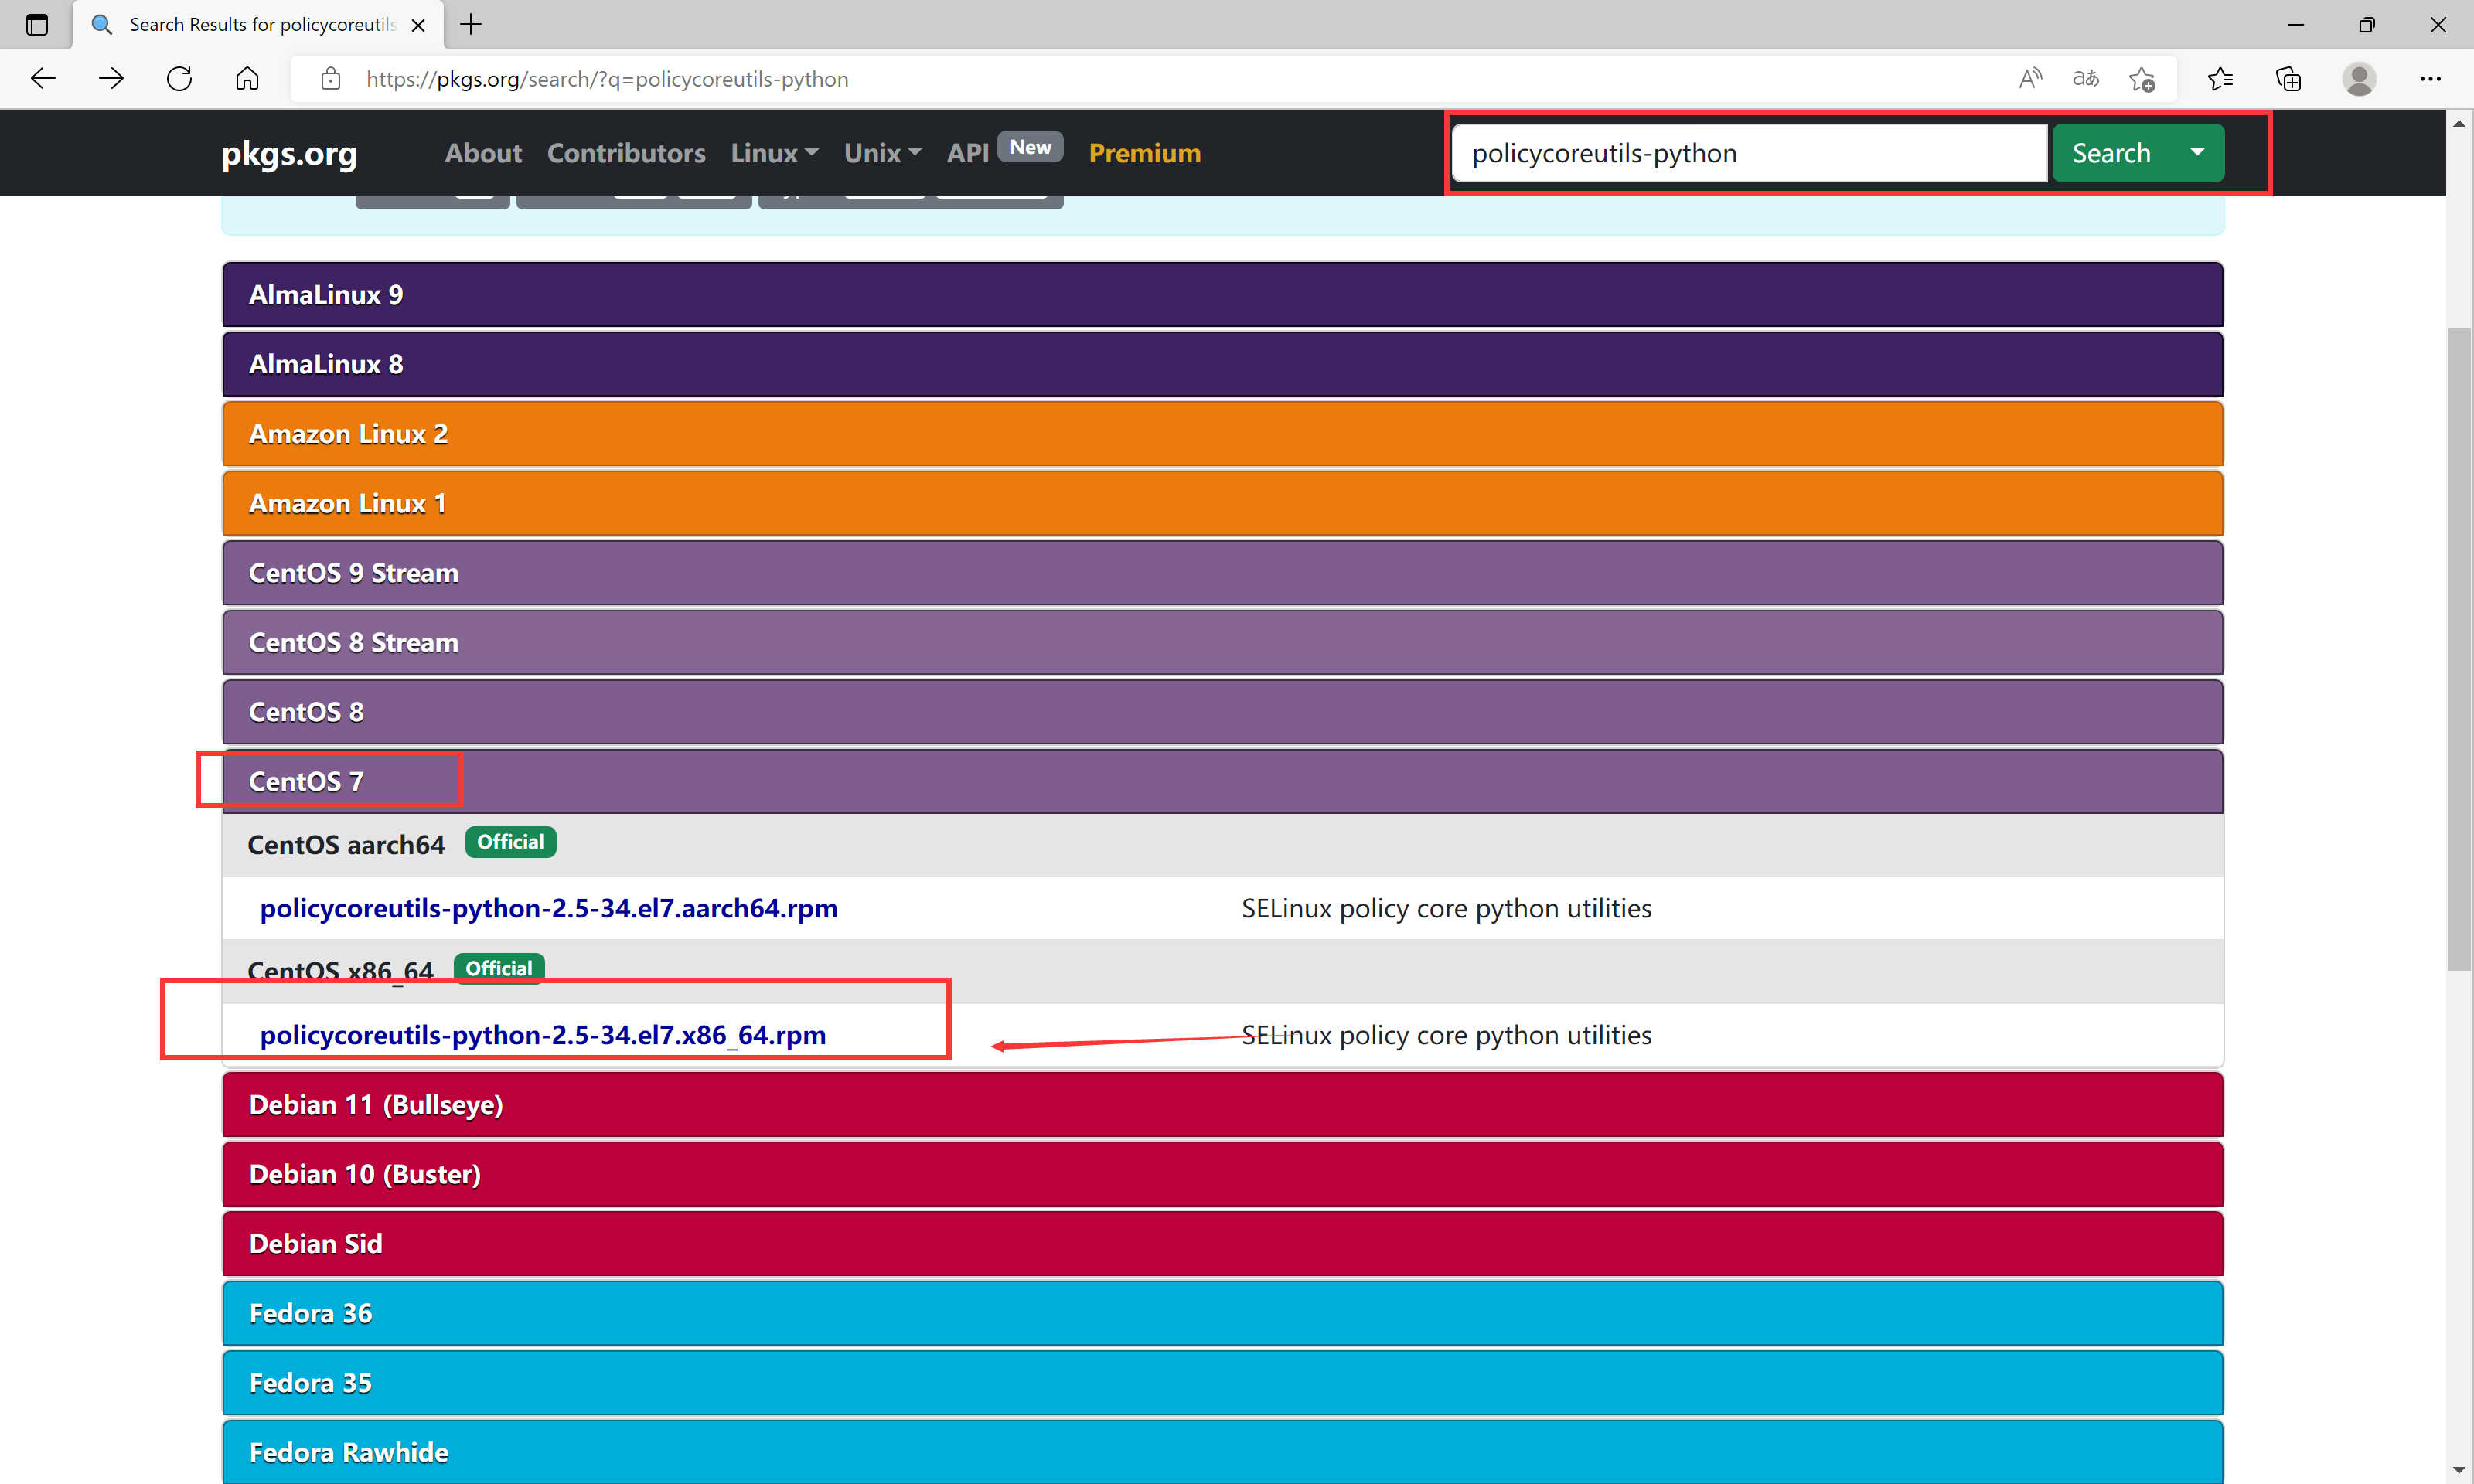Expand the Amazon Linux 1 section
This screenshot has height=1484, width=2474.
(1222, 503)
